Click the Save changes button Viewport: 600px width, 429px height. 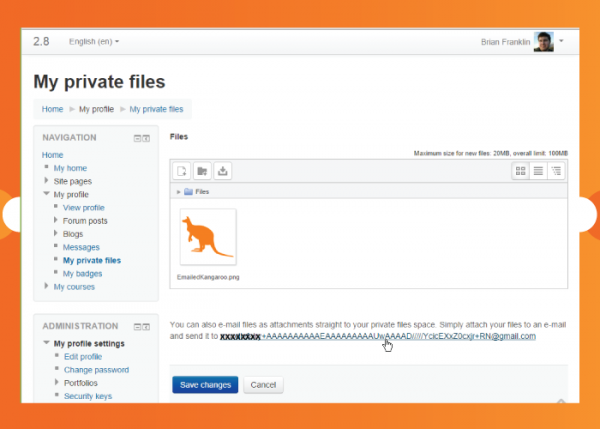tap(205, 384)
